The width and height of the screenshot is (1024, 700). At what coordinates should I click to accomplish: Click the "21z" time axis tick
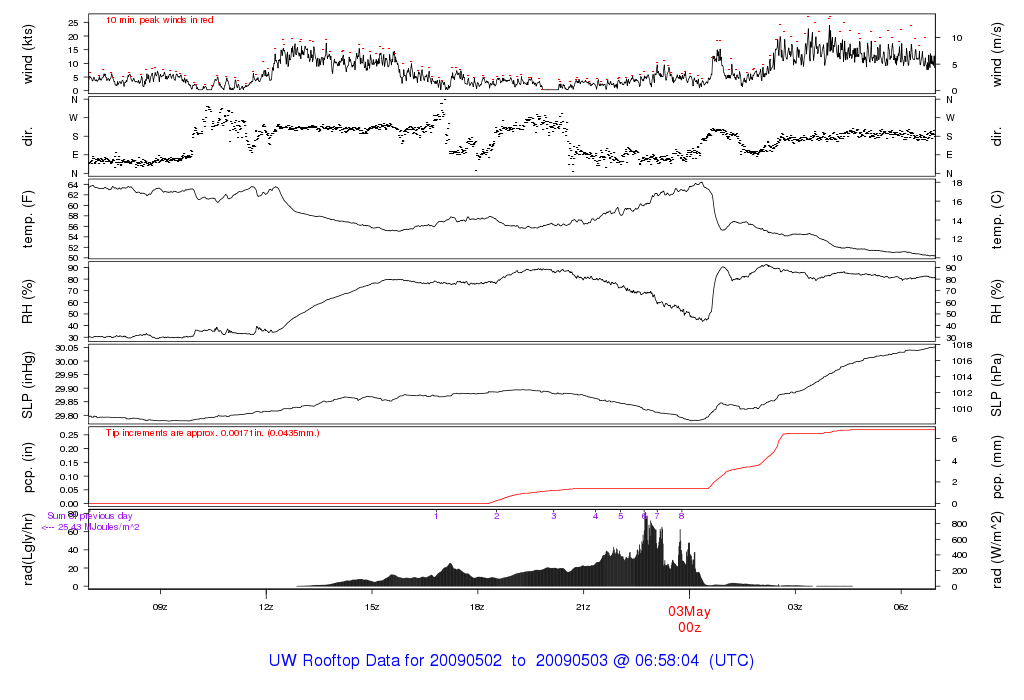tap(583, 607)
